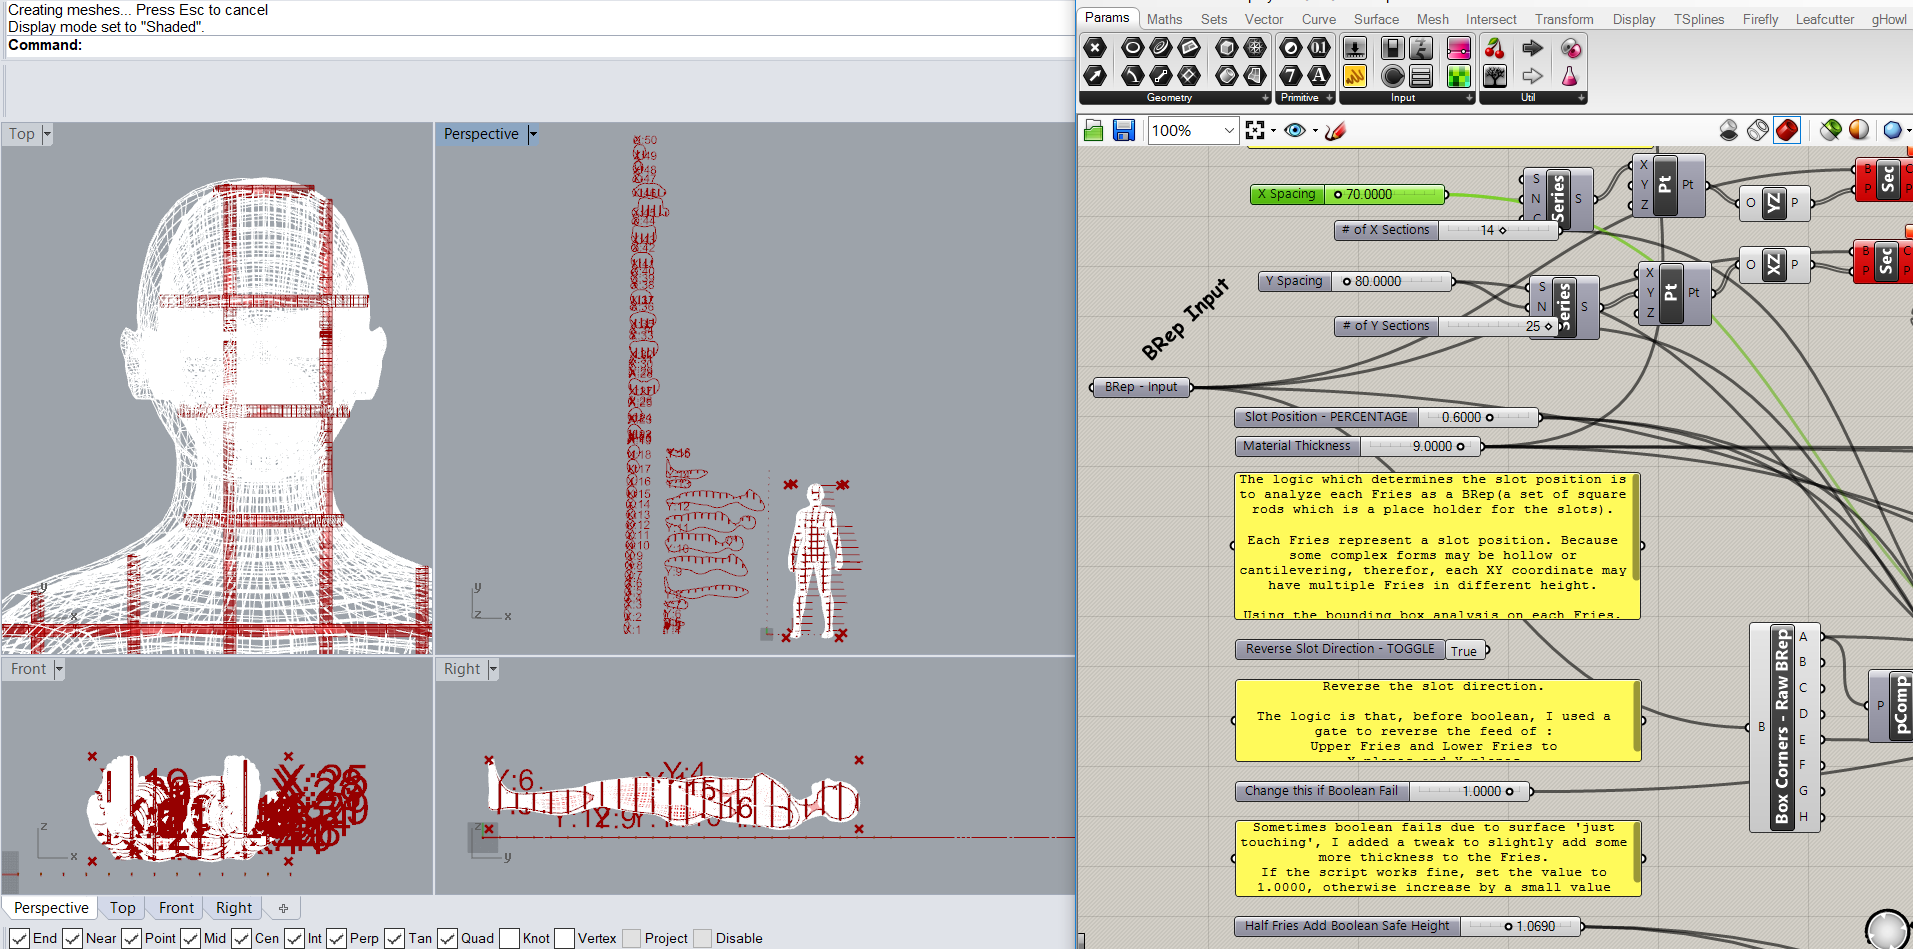Add the Param Viewer tree util component
Screen dimensions: 1913x949
tap(1495, 76)
